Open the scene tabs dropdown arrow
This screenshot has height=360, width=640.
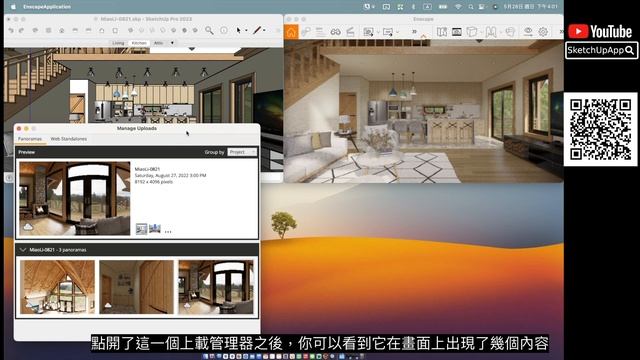[172, 43]
